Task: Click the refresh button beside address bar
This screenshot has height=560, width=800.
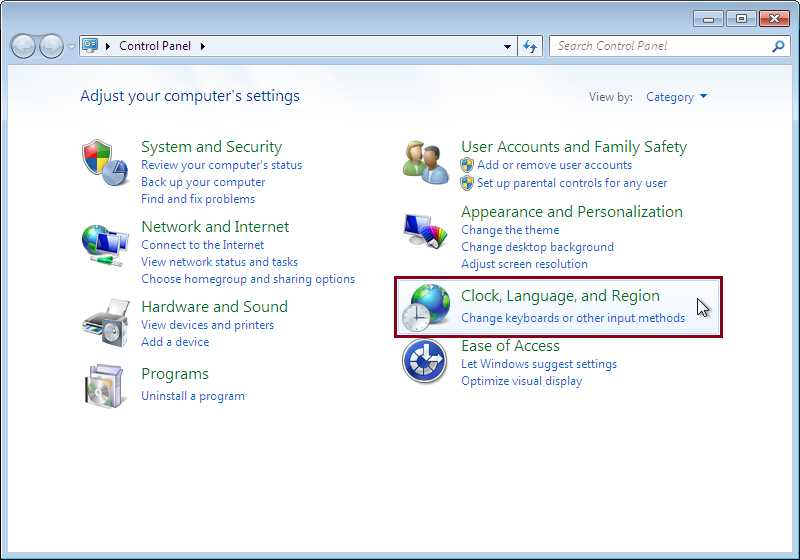Action: tap(530, 46)
